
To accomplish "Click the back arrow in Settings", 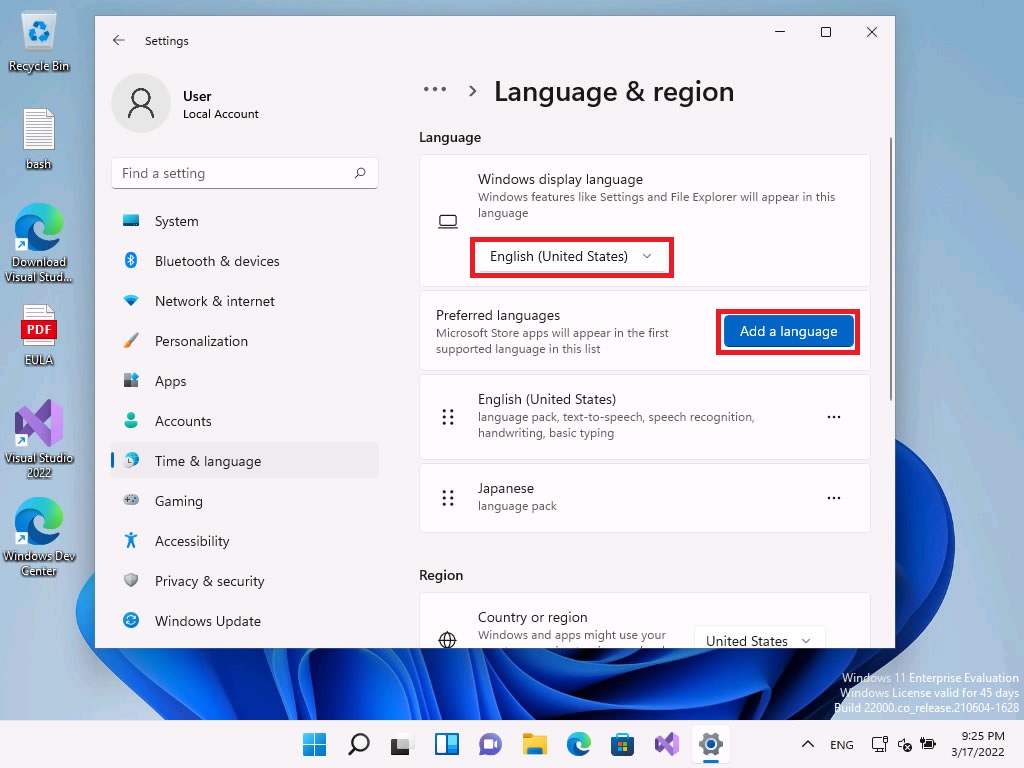I will tap(119, 41).
